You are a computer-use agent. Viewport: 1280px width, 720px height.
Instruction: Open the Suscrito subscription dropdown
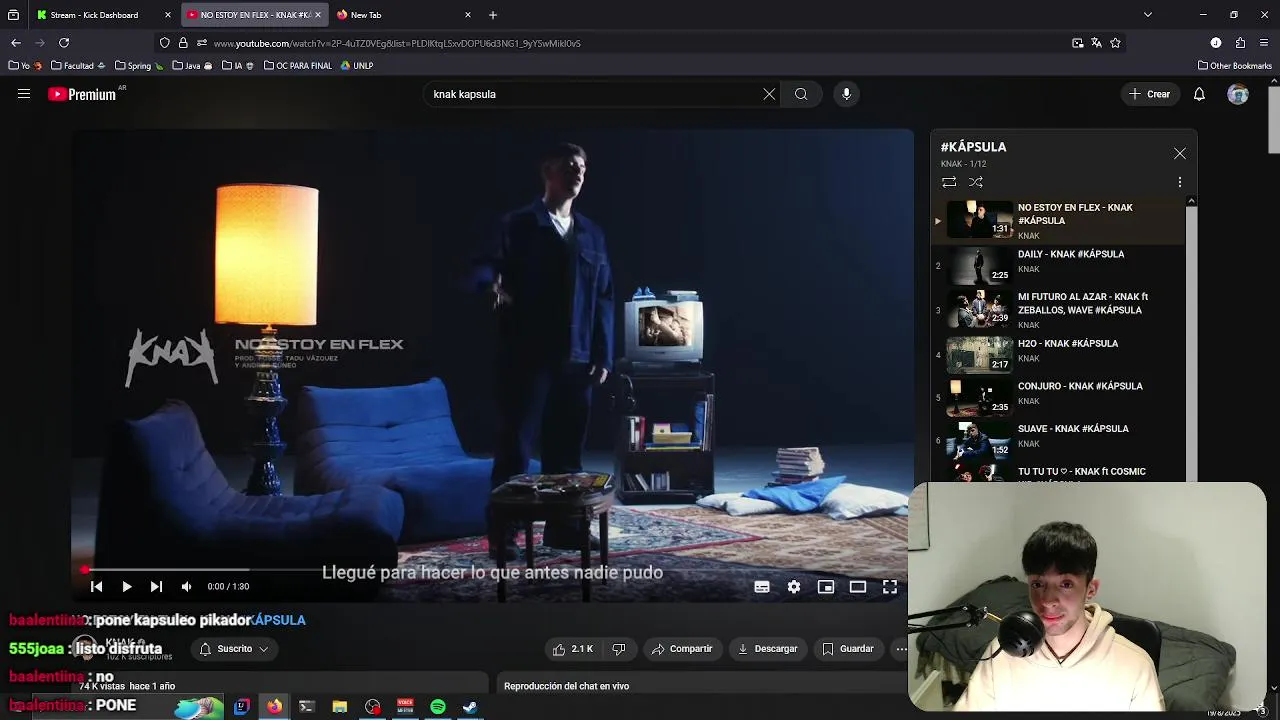coord(234,649)
